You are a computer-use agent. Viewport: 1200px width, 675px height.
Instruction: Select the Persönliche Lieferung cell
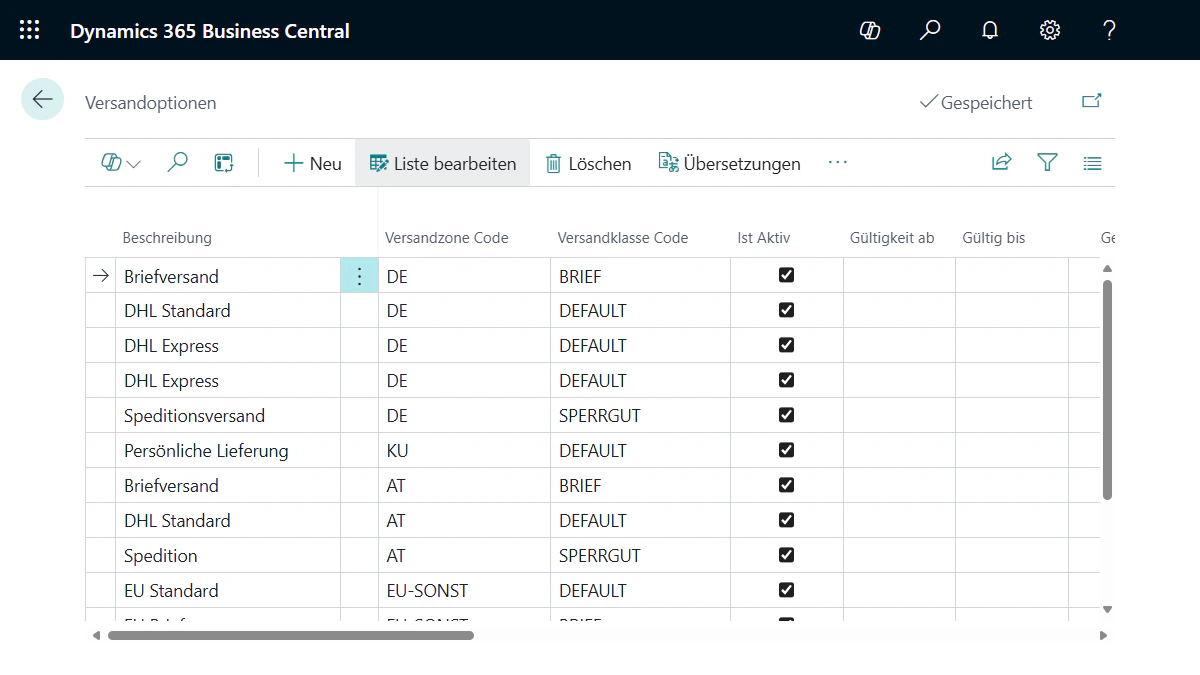pos(228,450)
